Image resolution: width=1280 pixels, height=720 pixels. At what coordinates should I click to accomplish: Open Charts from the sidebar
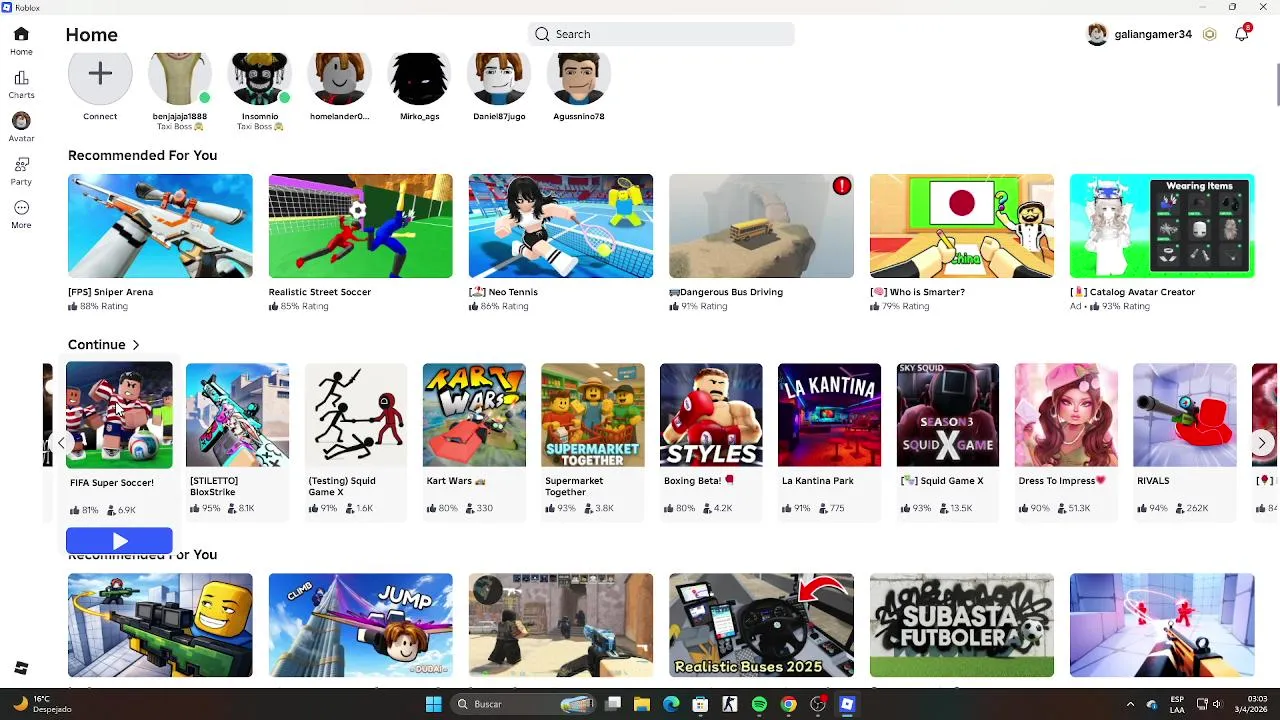coord(21,84)
